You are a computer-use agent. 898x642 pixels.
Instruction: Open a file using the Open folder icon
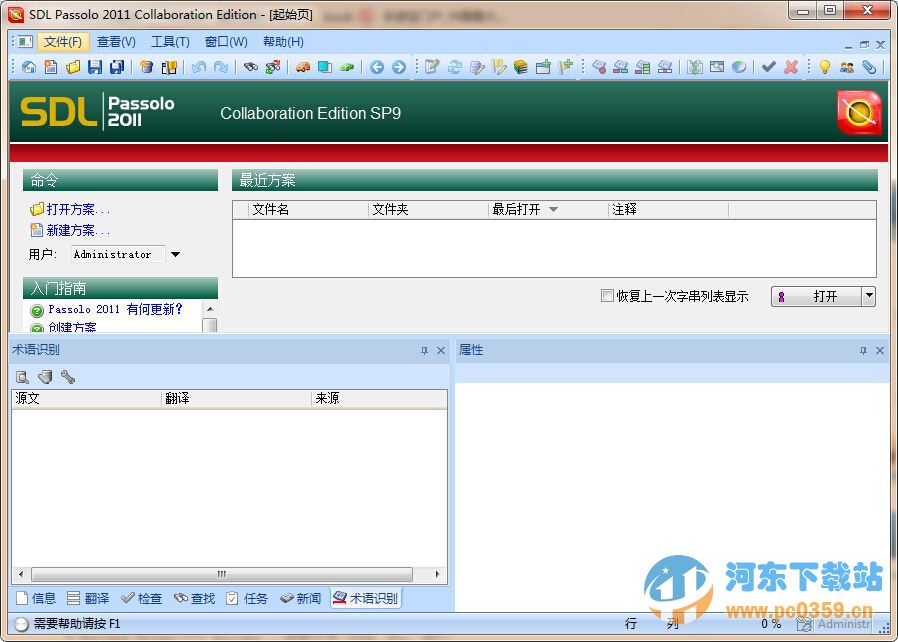point(74,68)
